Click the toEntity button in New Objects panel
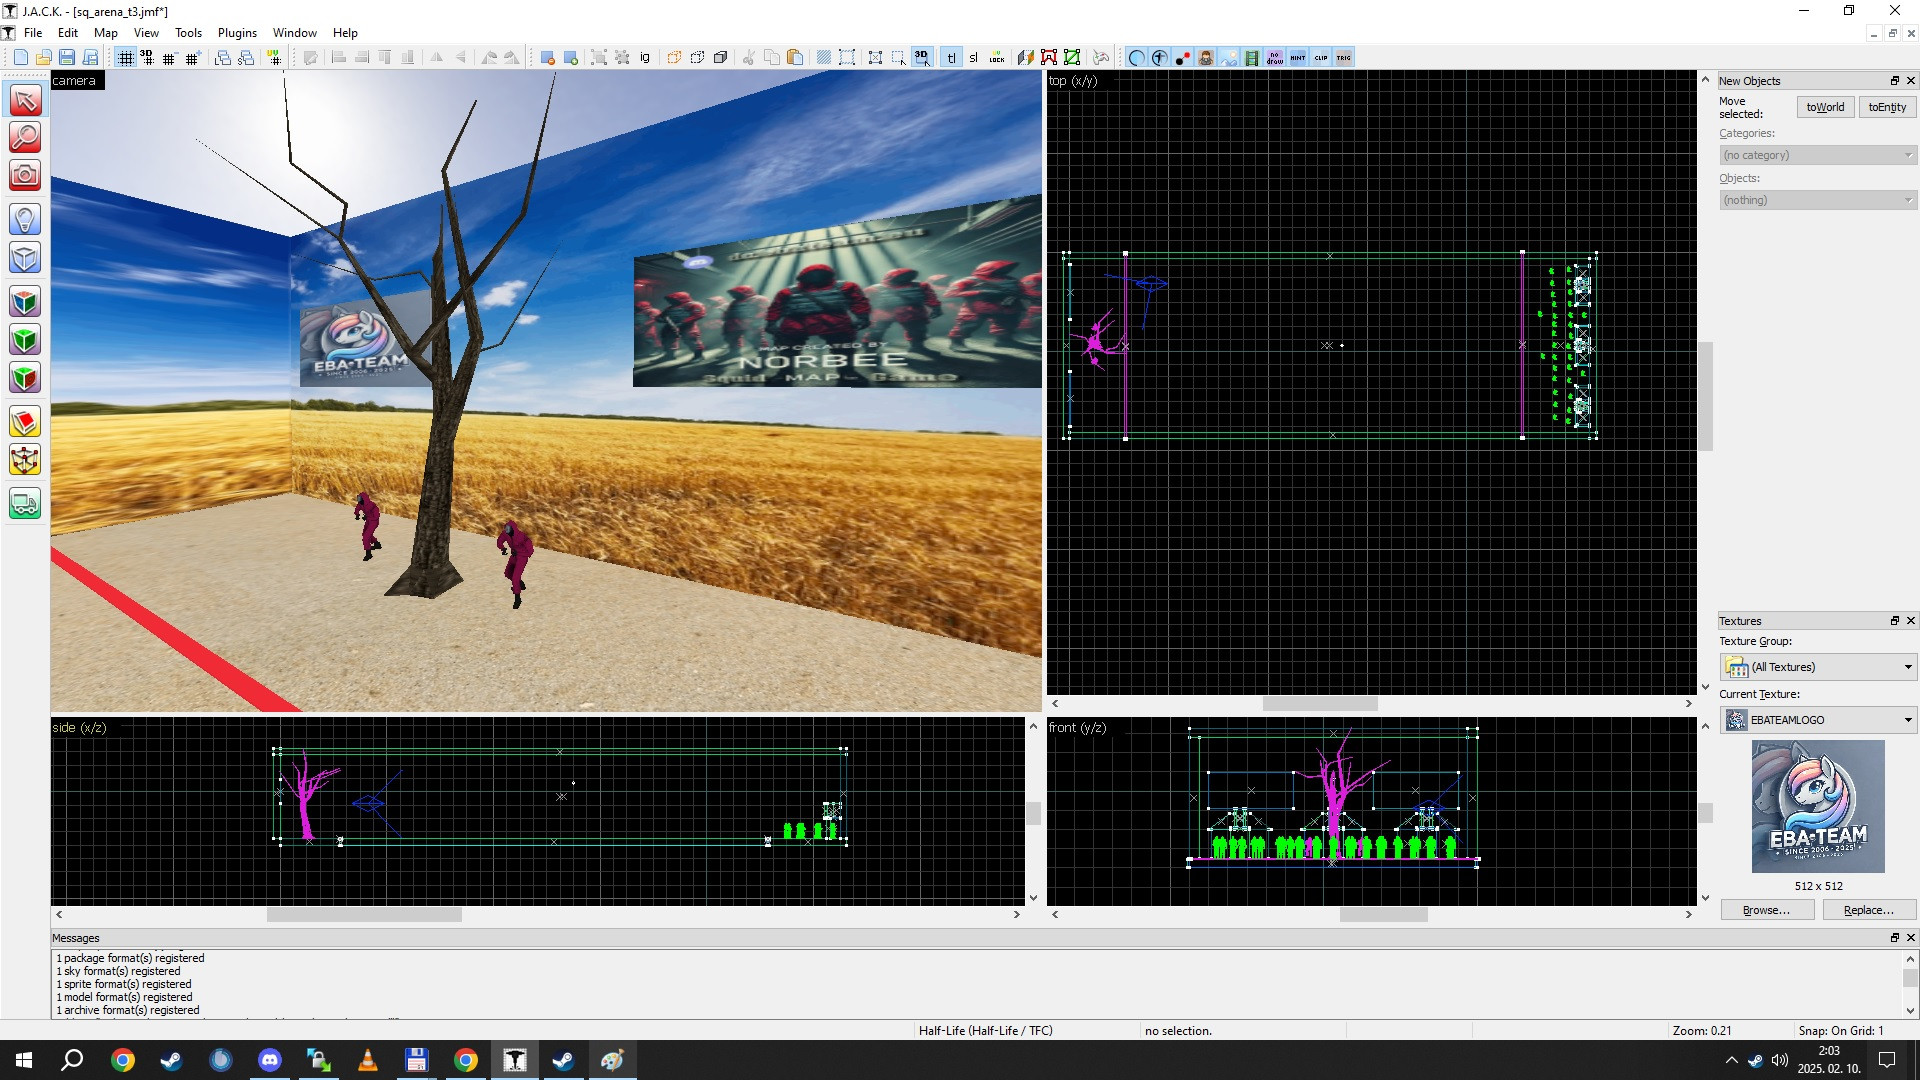The width and height of the screenshot is (1920, 1080). [1886, 107]
